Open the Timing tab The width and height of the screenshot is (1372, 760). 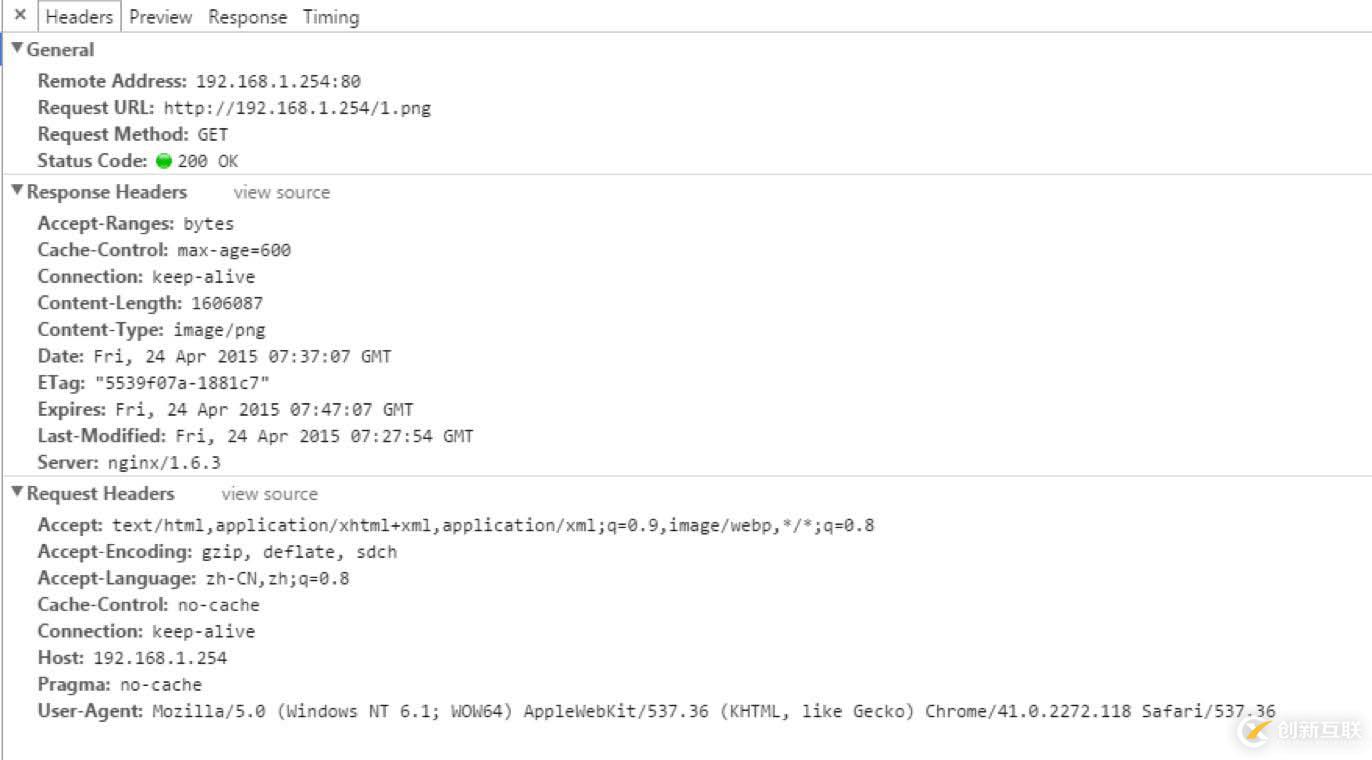[x=331, y=17]
